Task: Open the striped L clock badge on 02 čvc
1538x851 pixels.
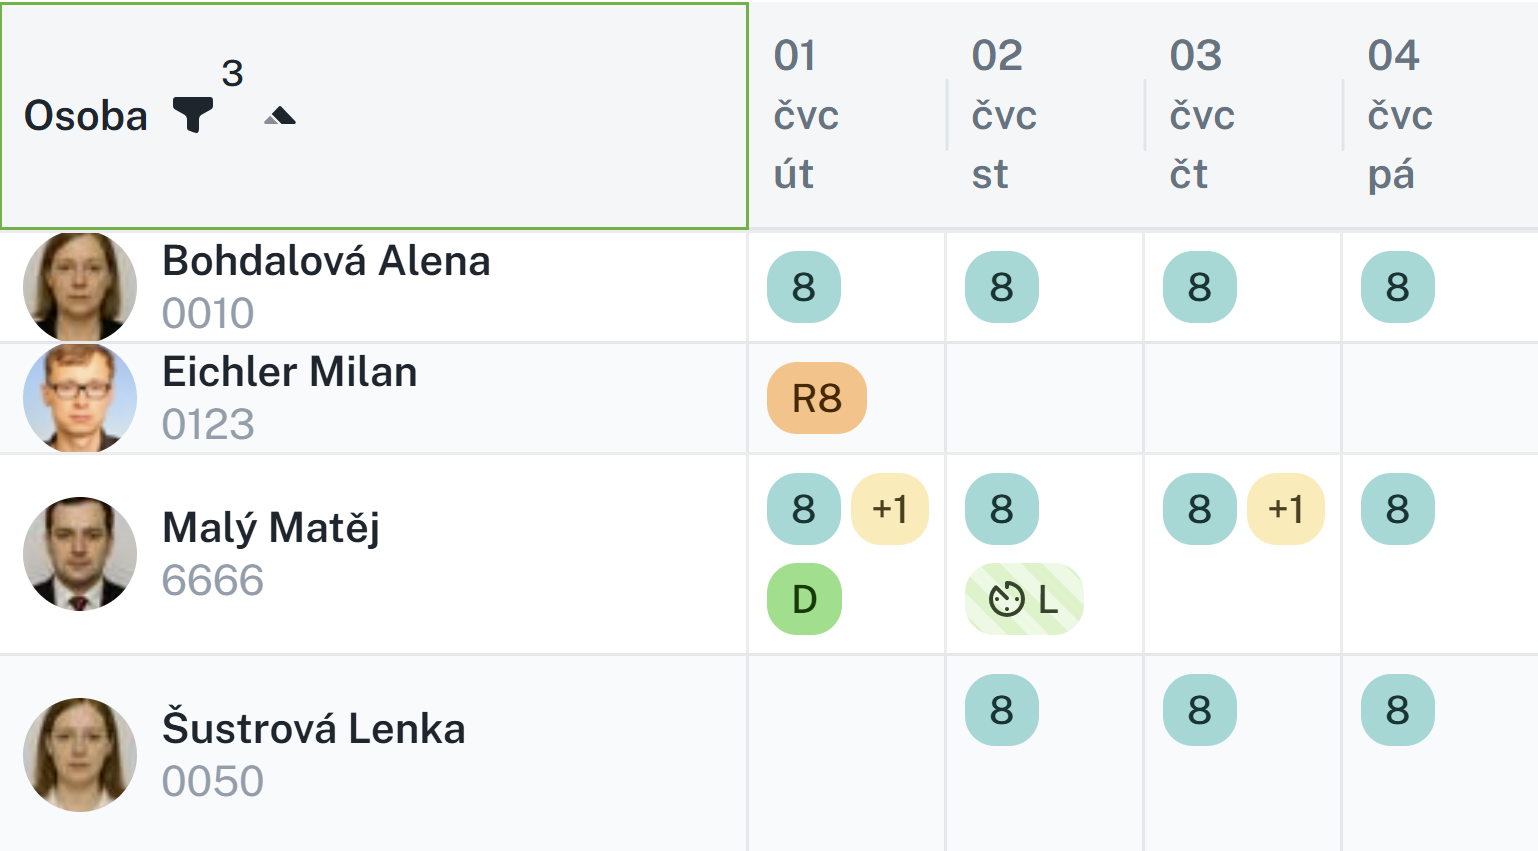Action: coord(1024,599)
